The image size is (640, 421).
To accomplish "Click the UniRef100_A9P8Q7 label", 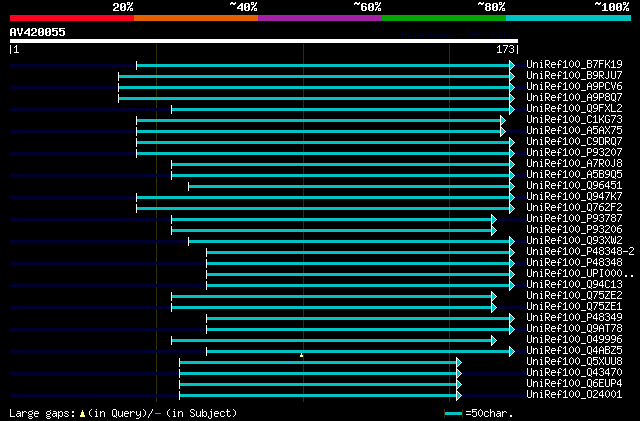I will pos(574,98).
